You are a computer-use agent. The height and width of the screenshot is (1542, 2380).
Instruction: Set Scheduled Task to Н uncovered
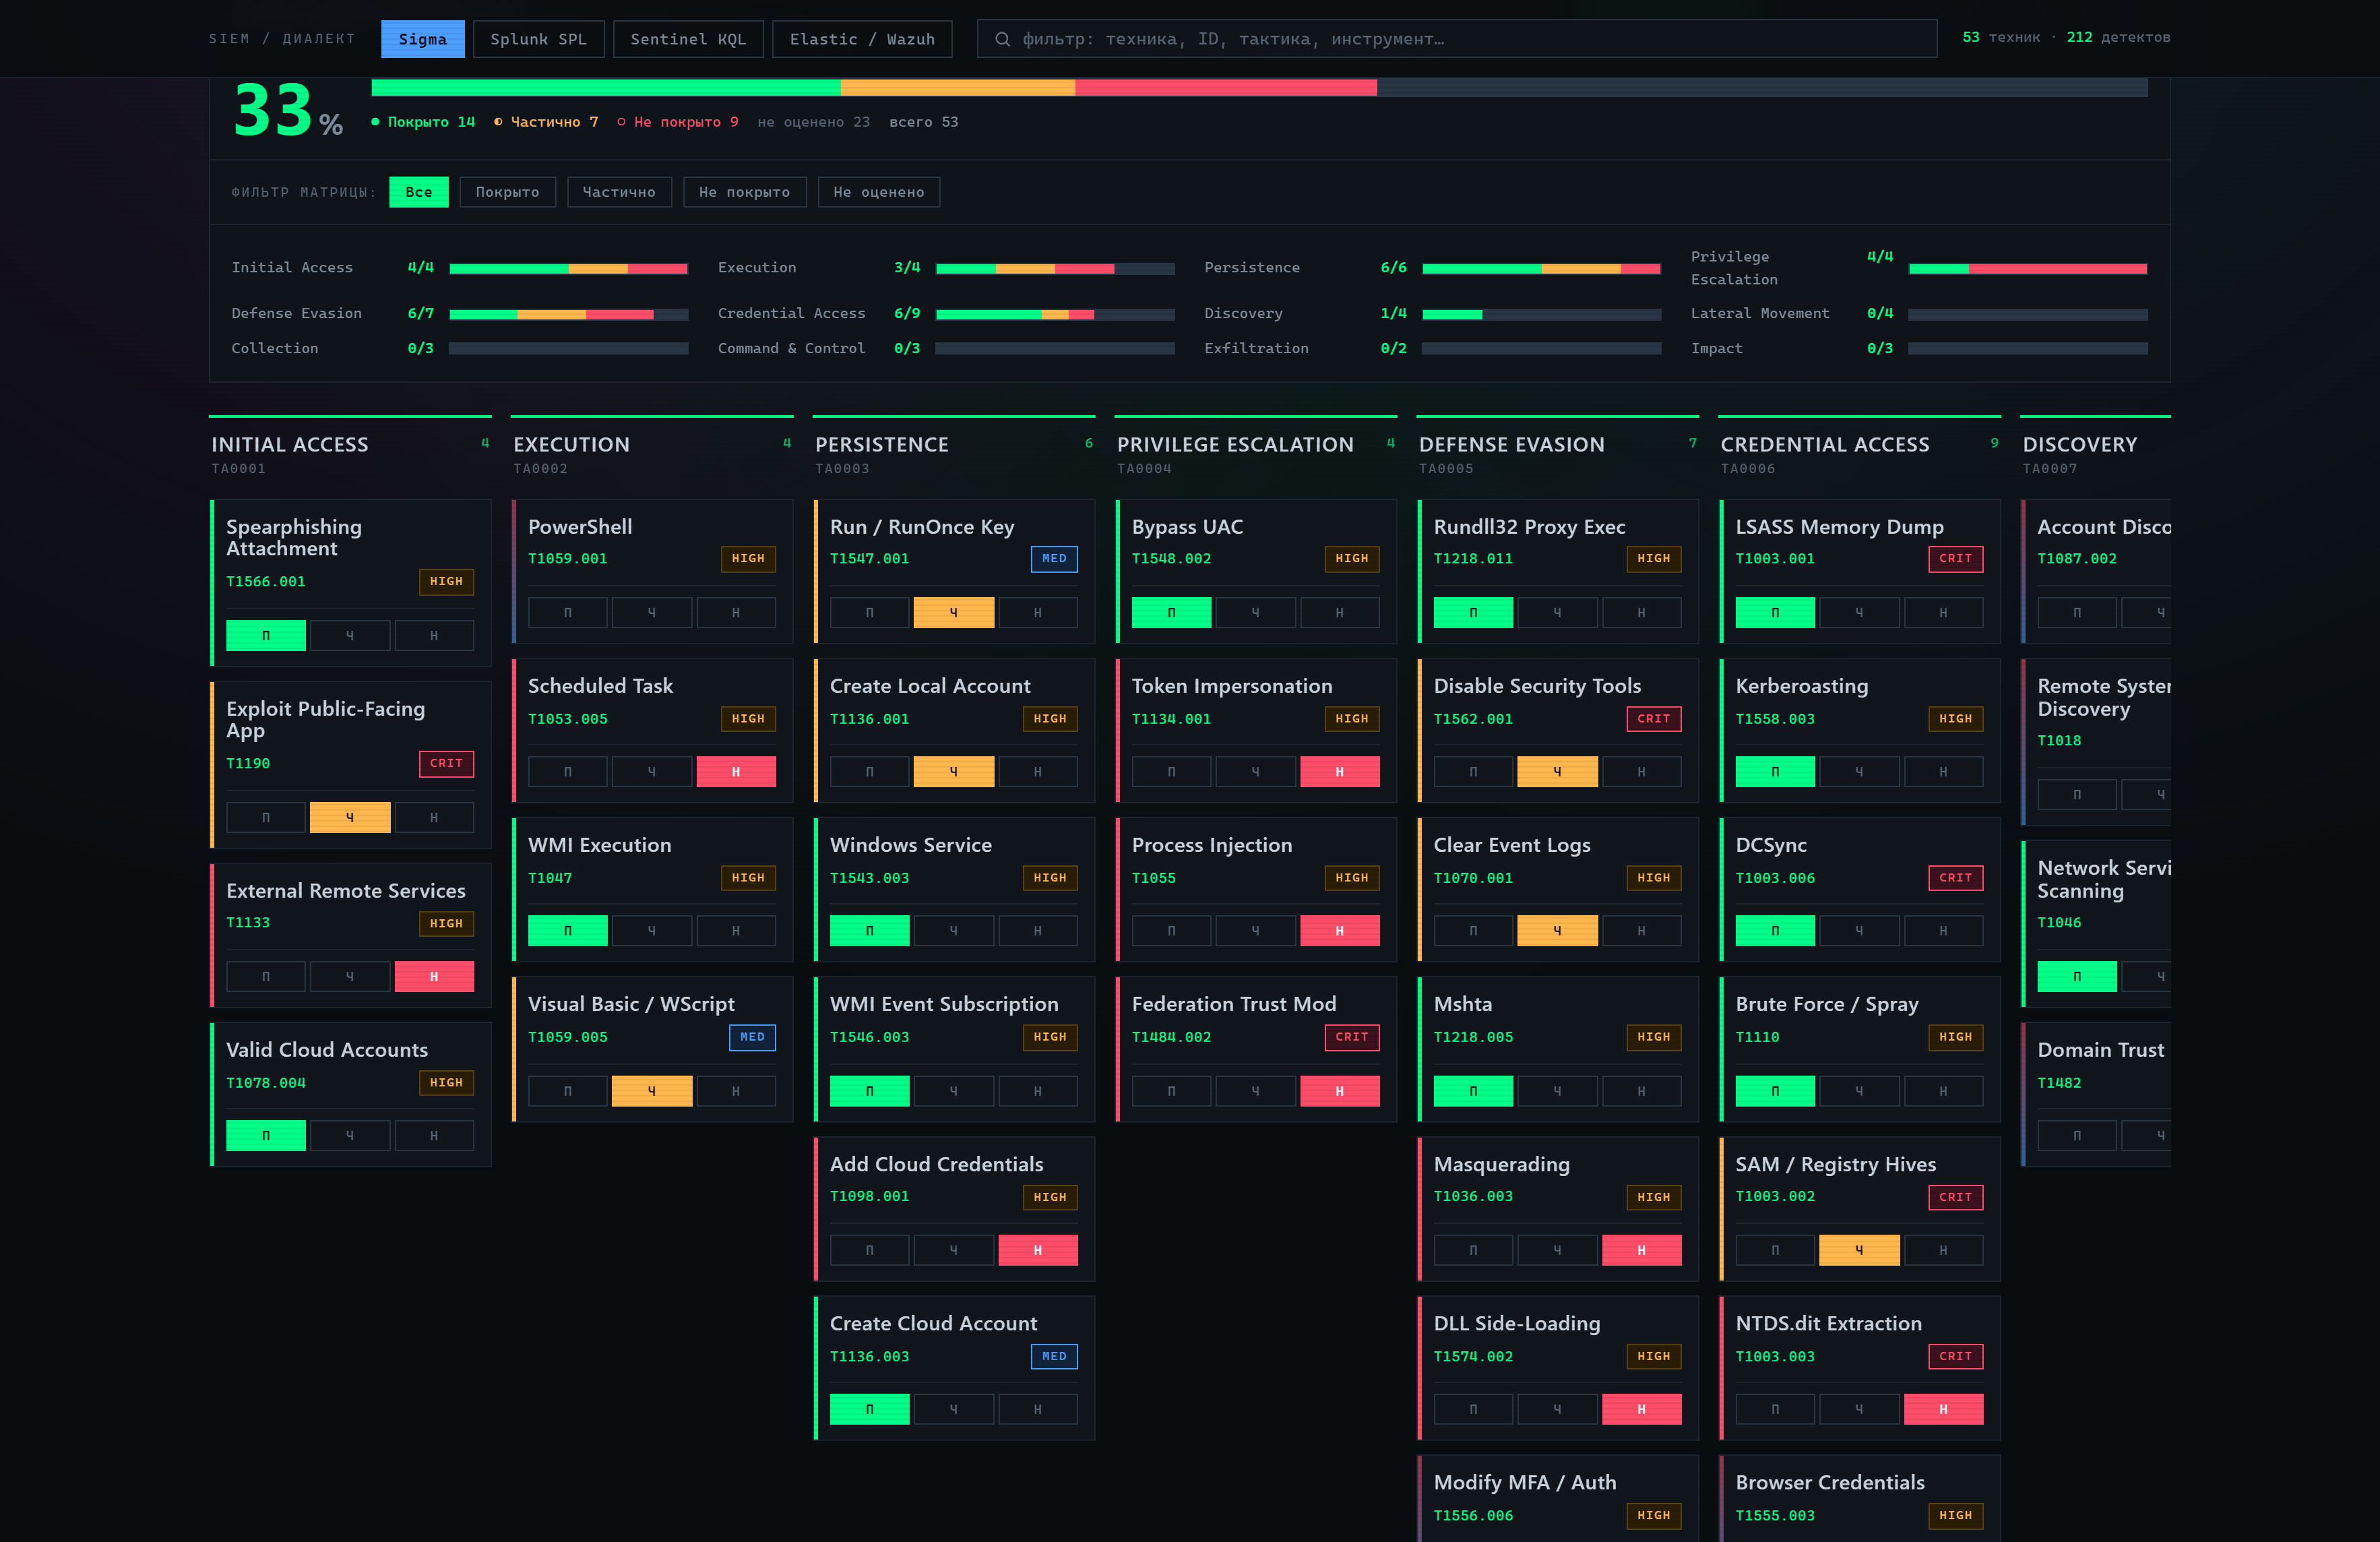pos(736,772)
